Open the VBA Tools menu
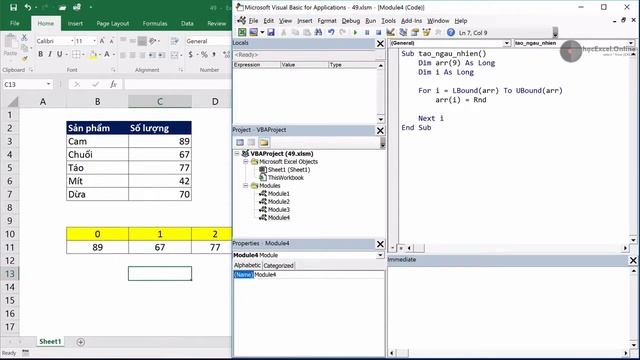The height and width of the screenshot is (360, 640). tap(388, 21)
